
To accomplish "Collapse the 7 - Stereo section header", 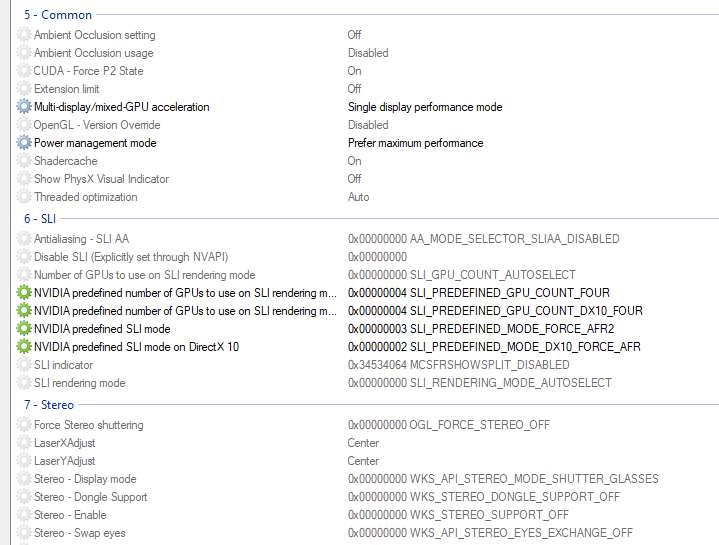I will [49, 405].
